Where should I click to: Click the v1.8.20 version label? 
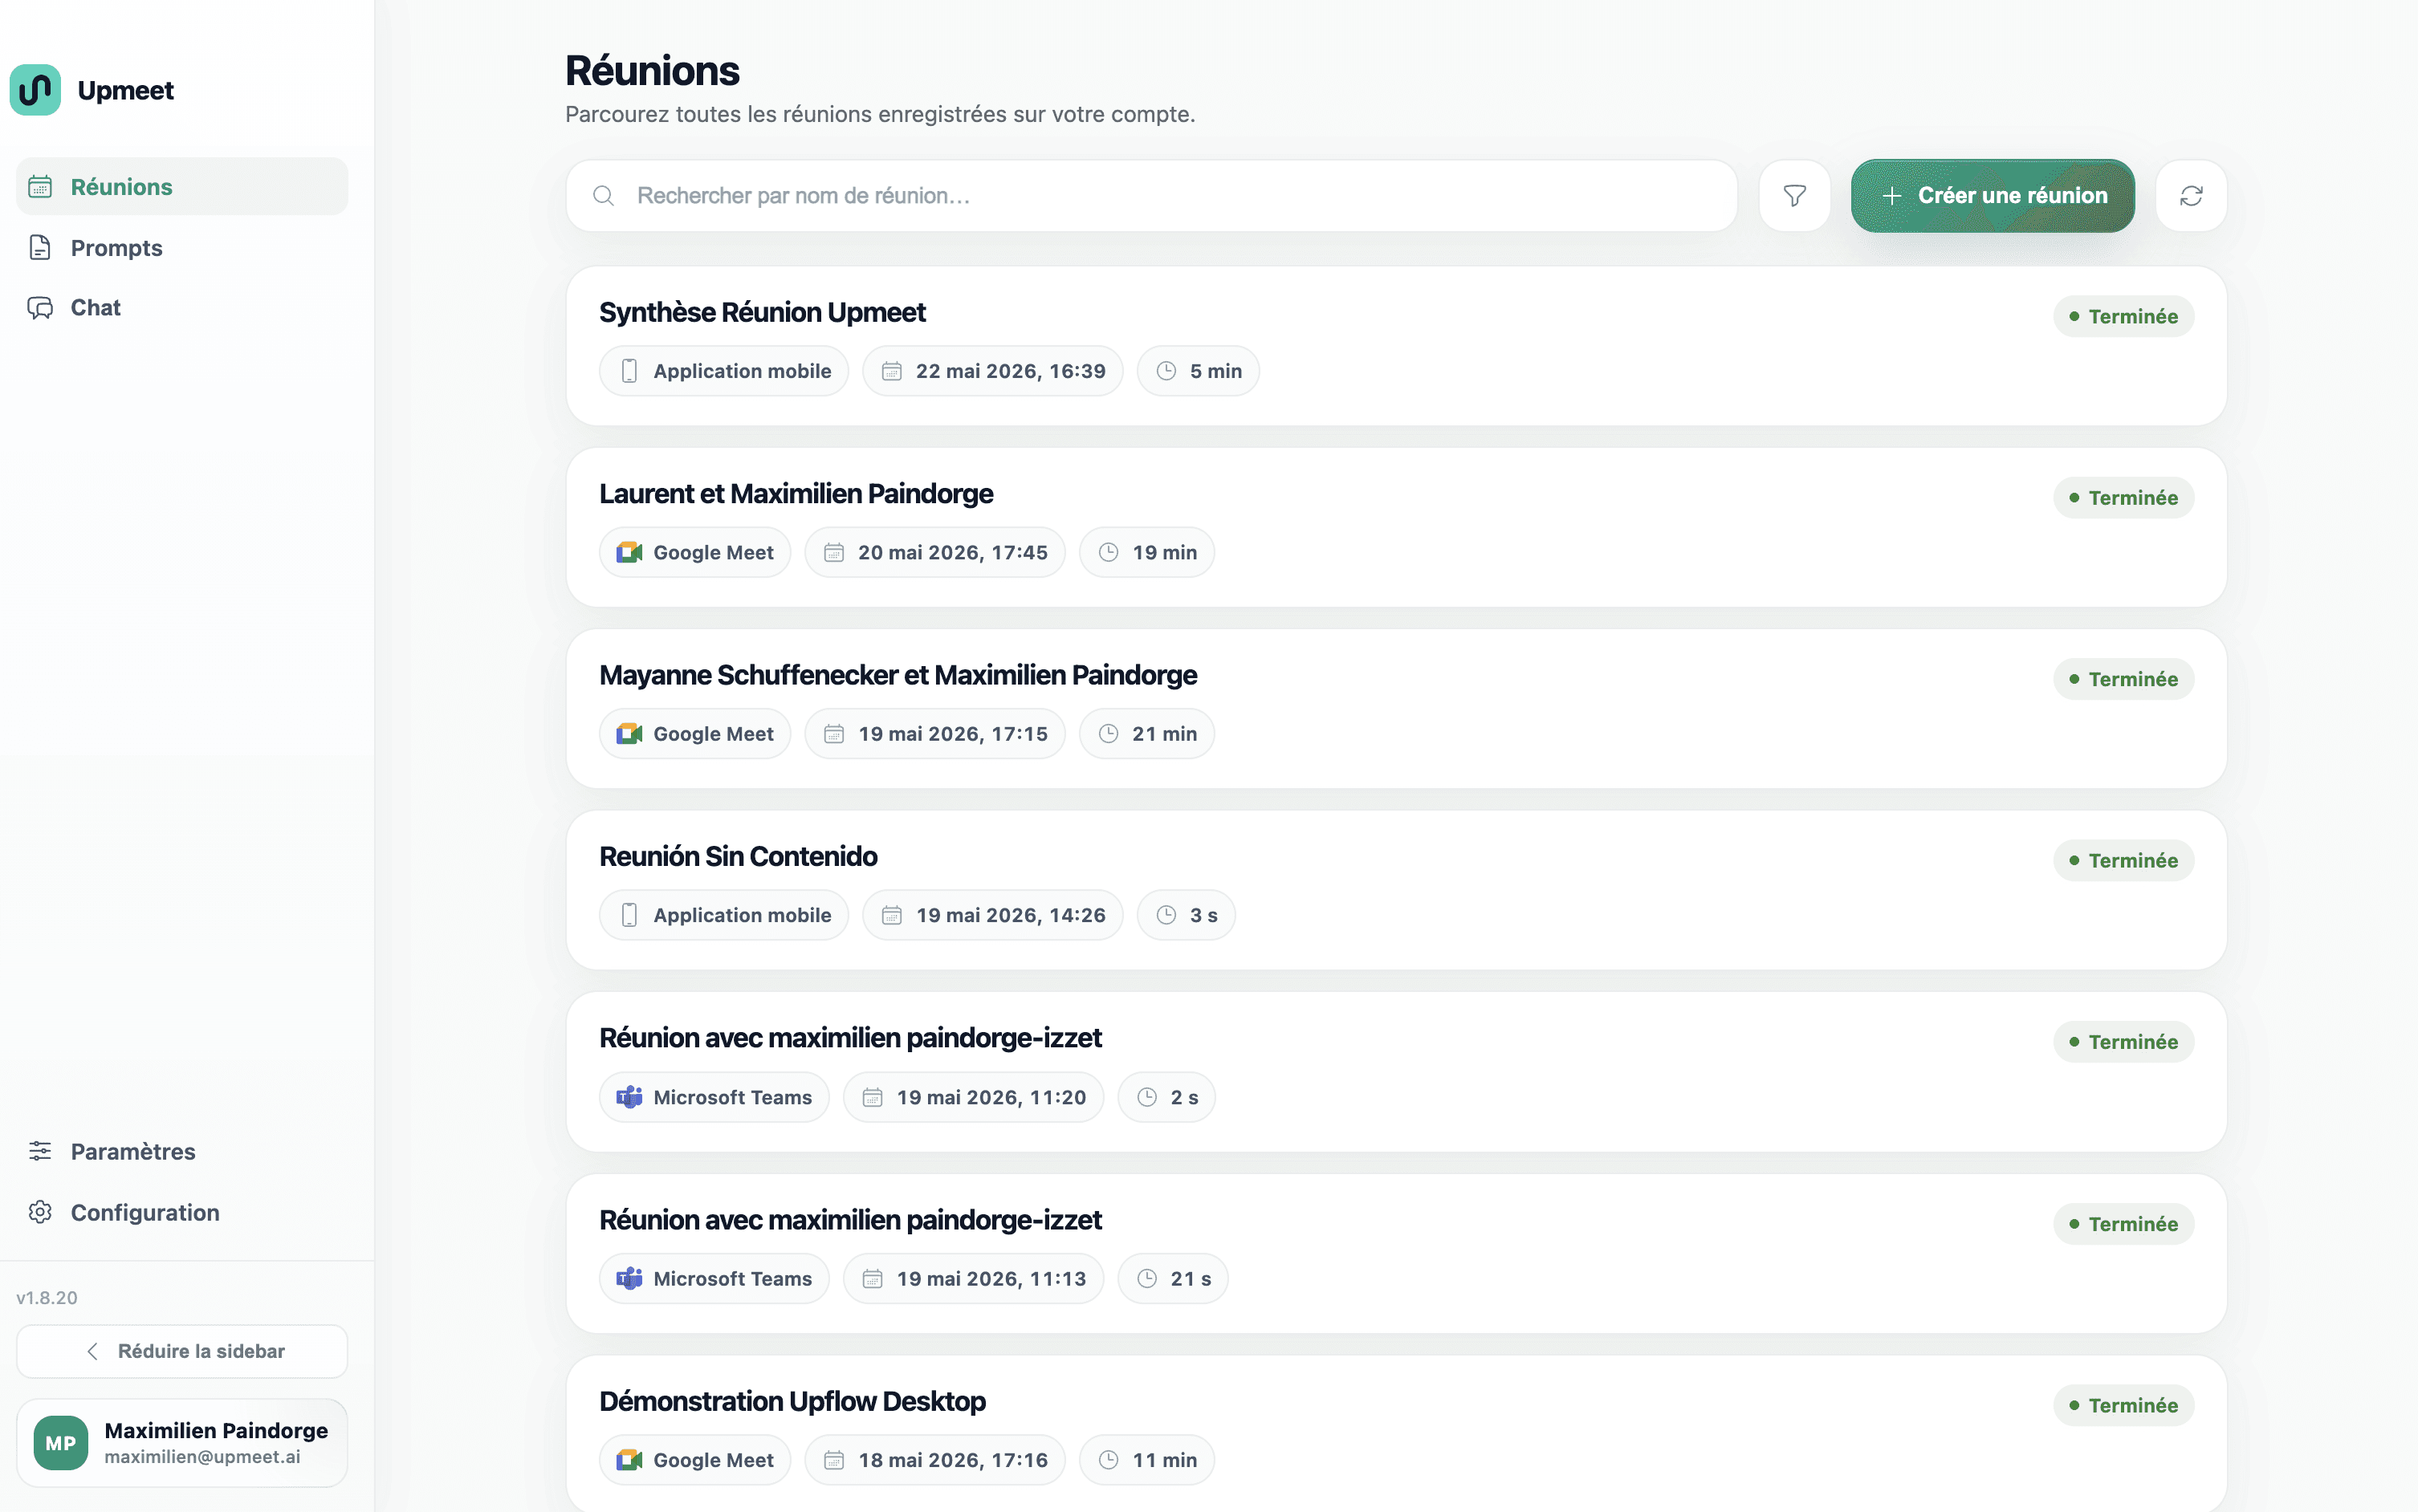(47, 1298)
